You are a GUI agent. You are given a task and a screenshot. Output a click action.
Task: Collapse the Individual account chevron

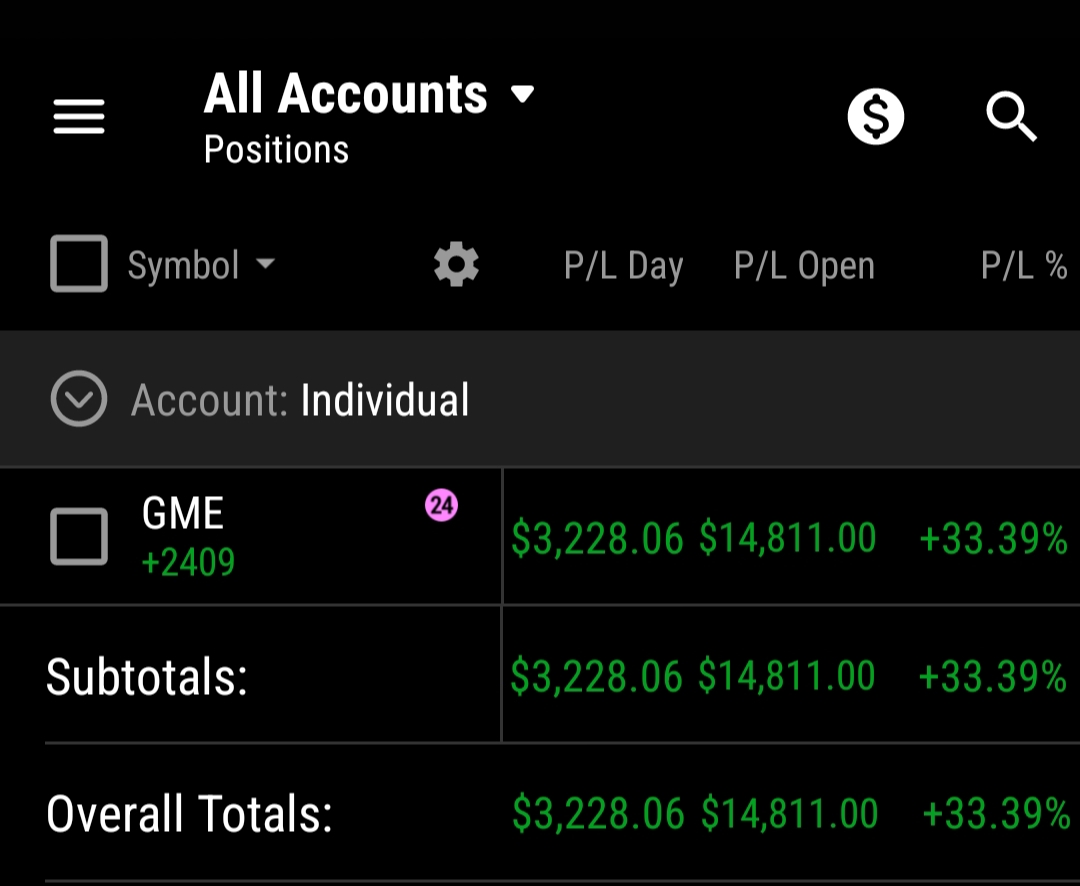click(78, 400)
